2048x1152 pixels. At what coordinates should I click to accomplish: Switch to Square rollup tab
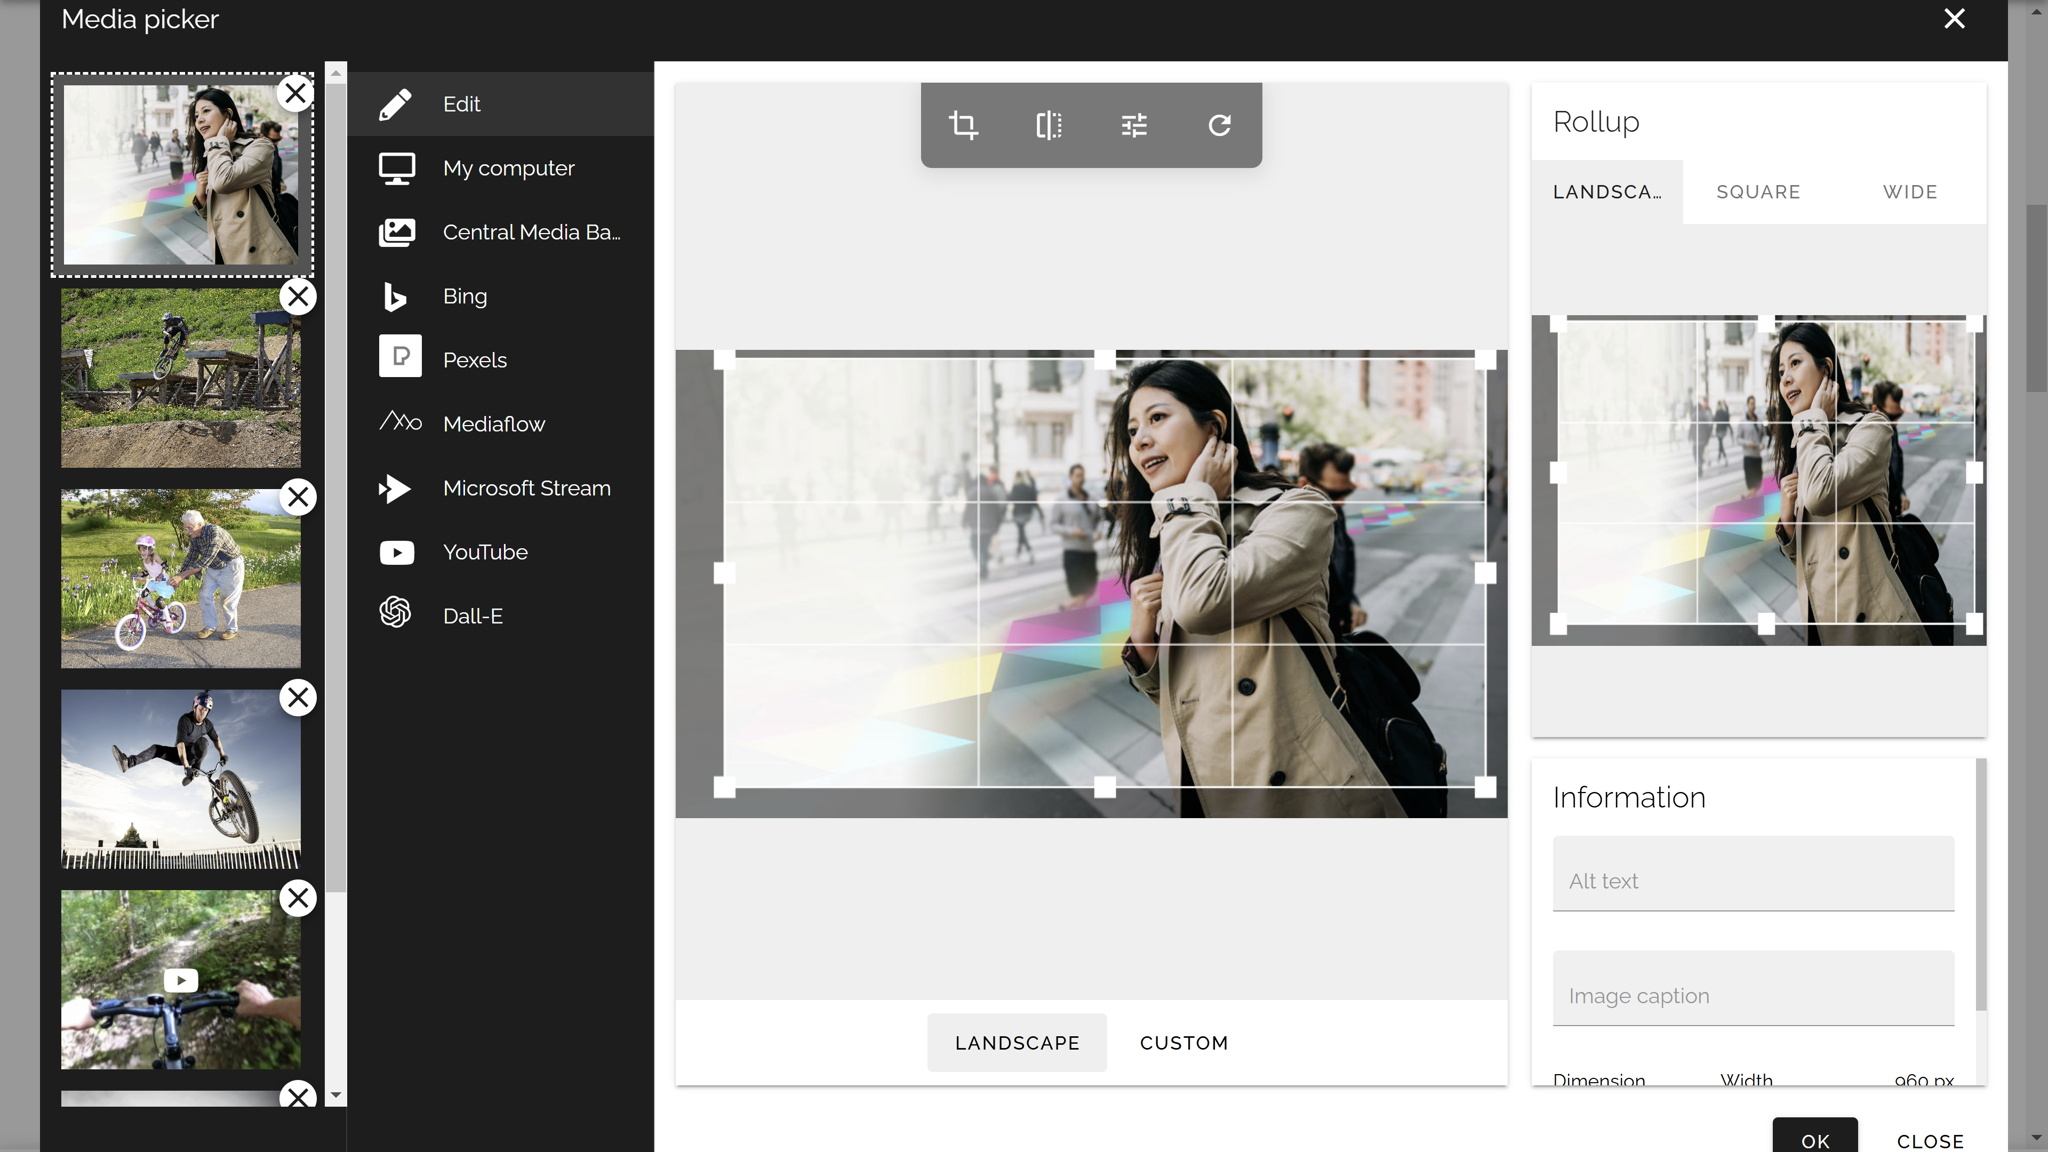tap(1758, 192)
